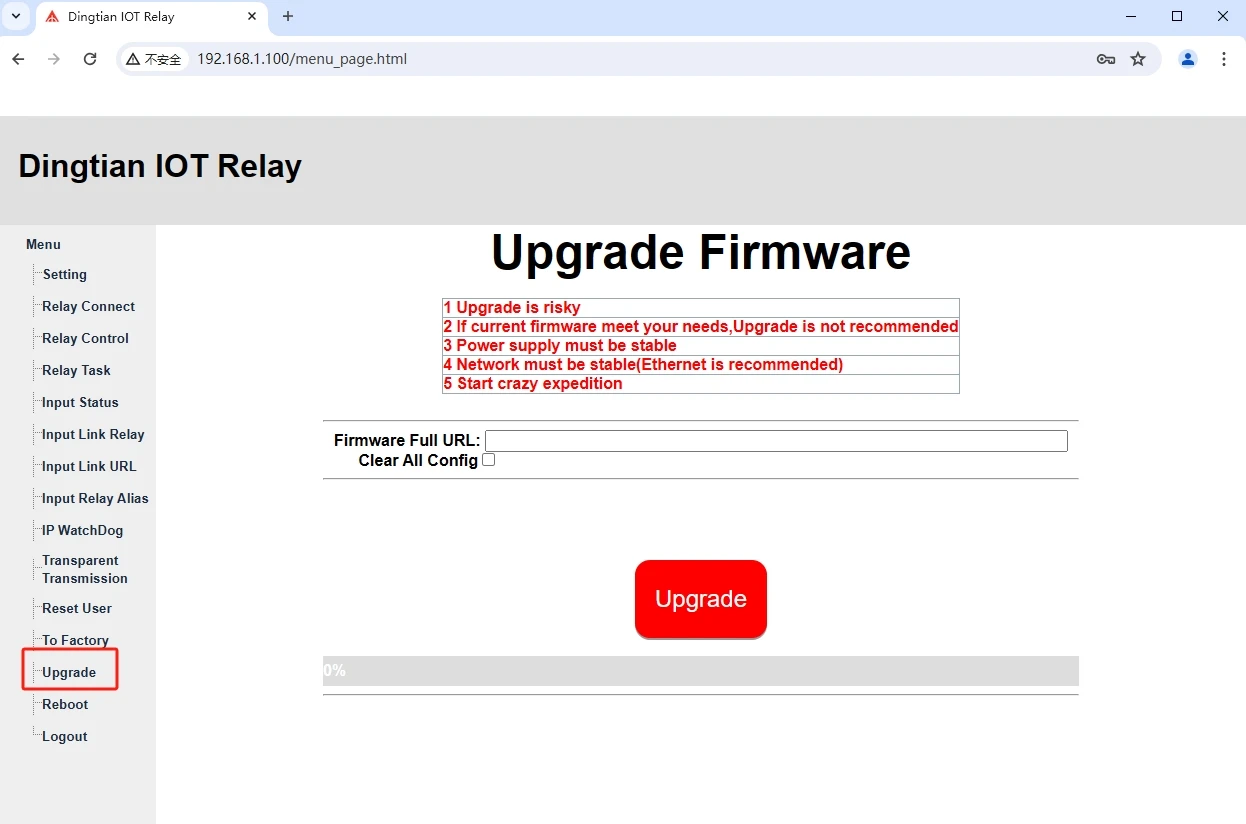
Task: Click the password key icon in address bar
Action: [x=1105, y=59]
